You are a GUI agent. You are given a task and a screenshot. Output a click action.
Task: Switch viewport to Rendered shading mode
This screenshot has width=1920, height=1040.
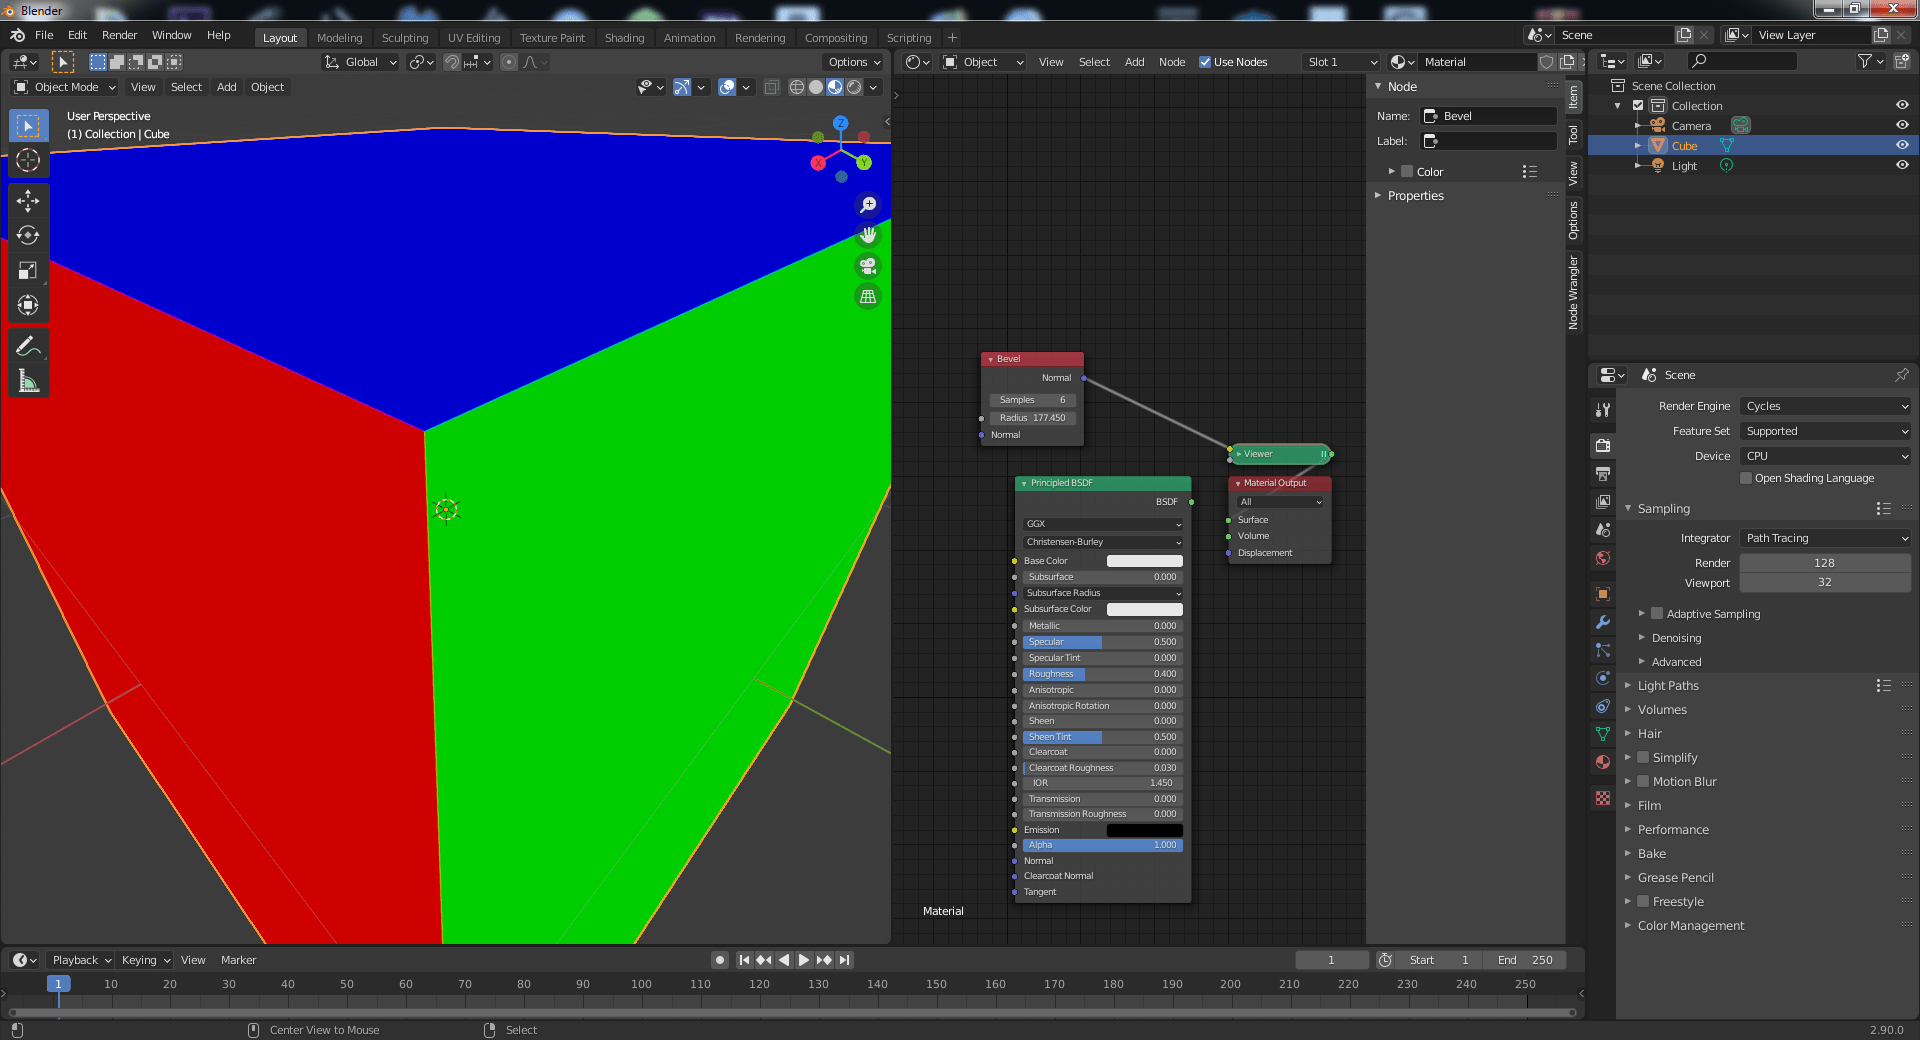pyautogui.click(x=853, y=87)
